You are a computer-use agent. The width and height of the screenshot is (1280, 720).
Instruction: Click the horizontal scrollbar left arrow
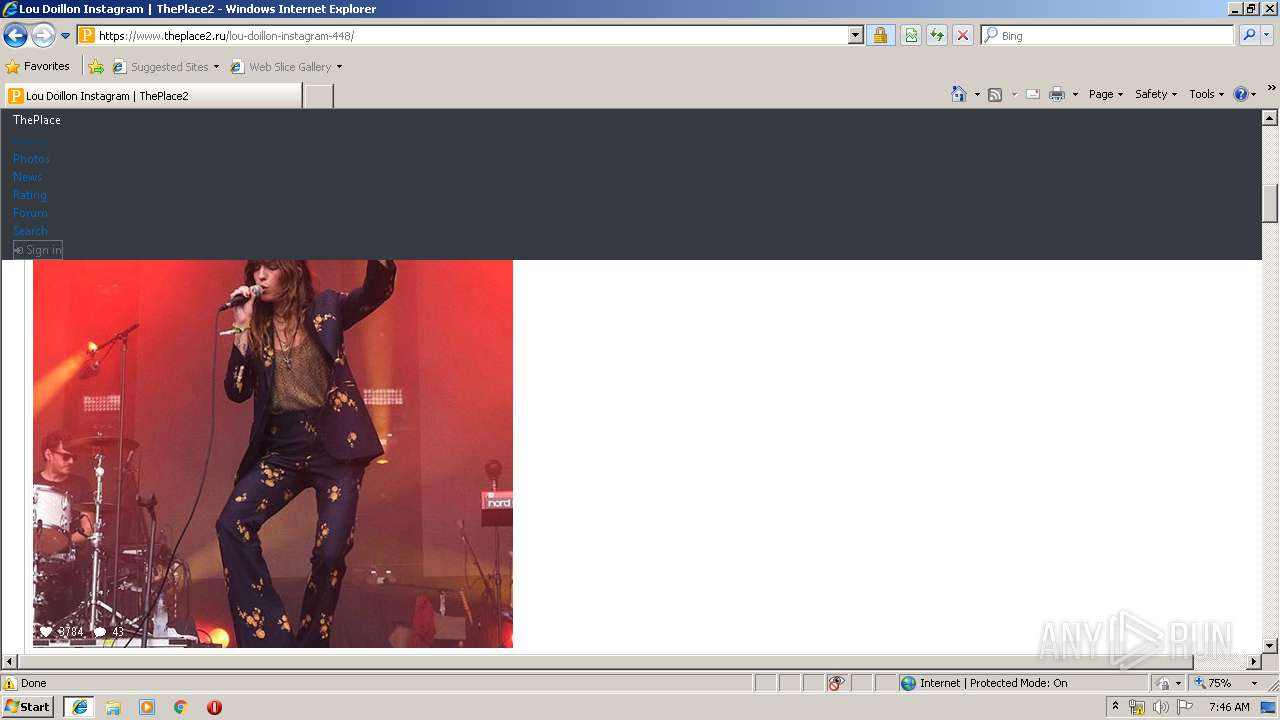(x=9, y=662)
